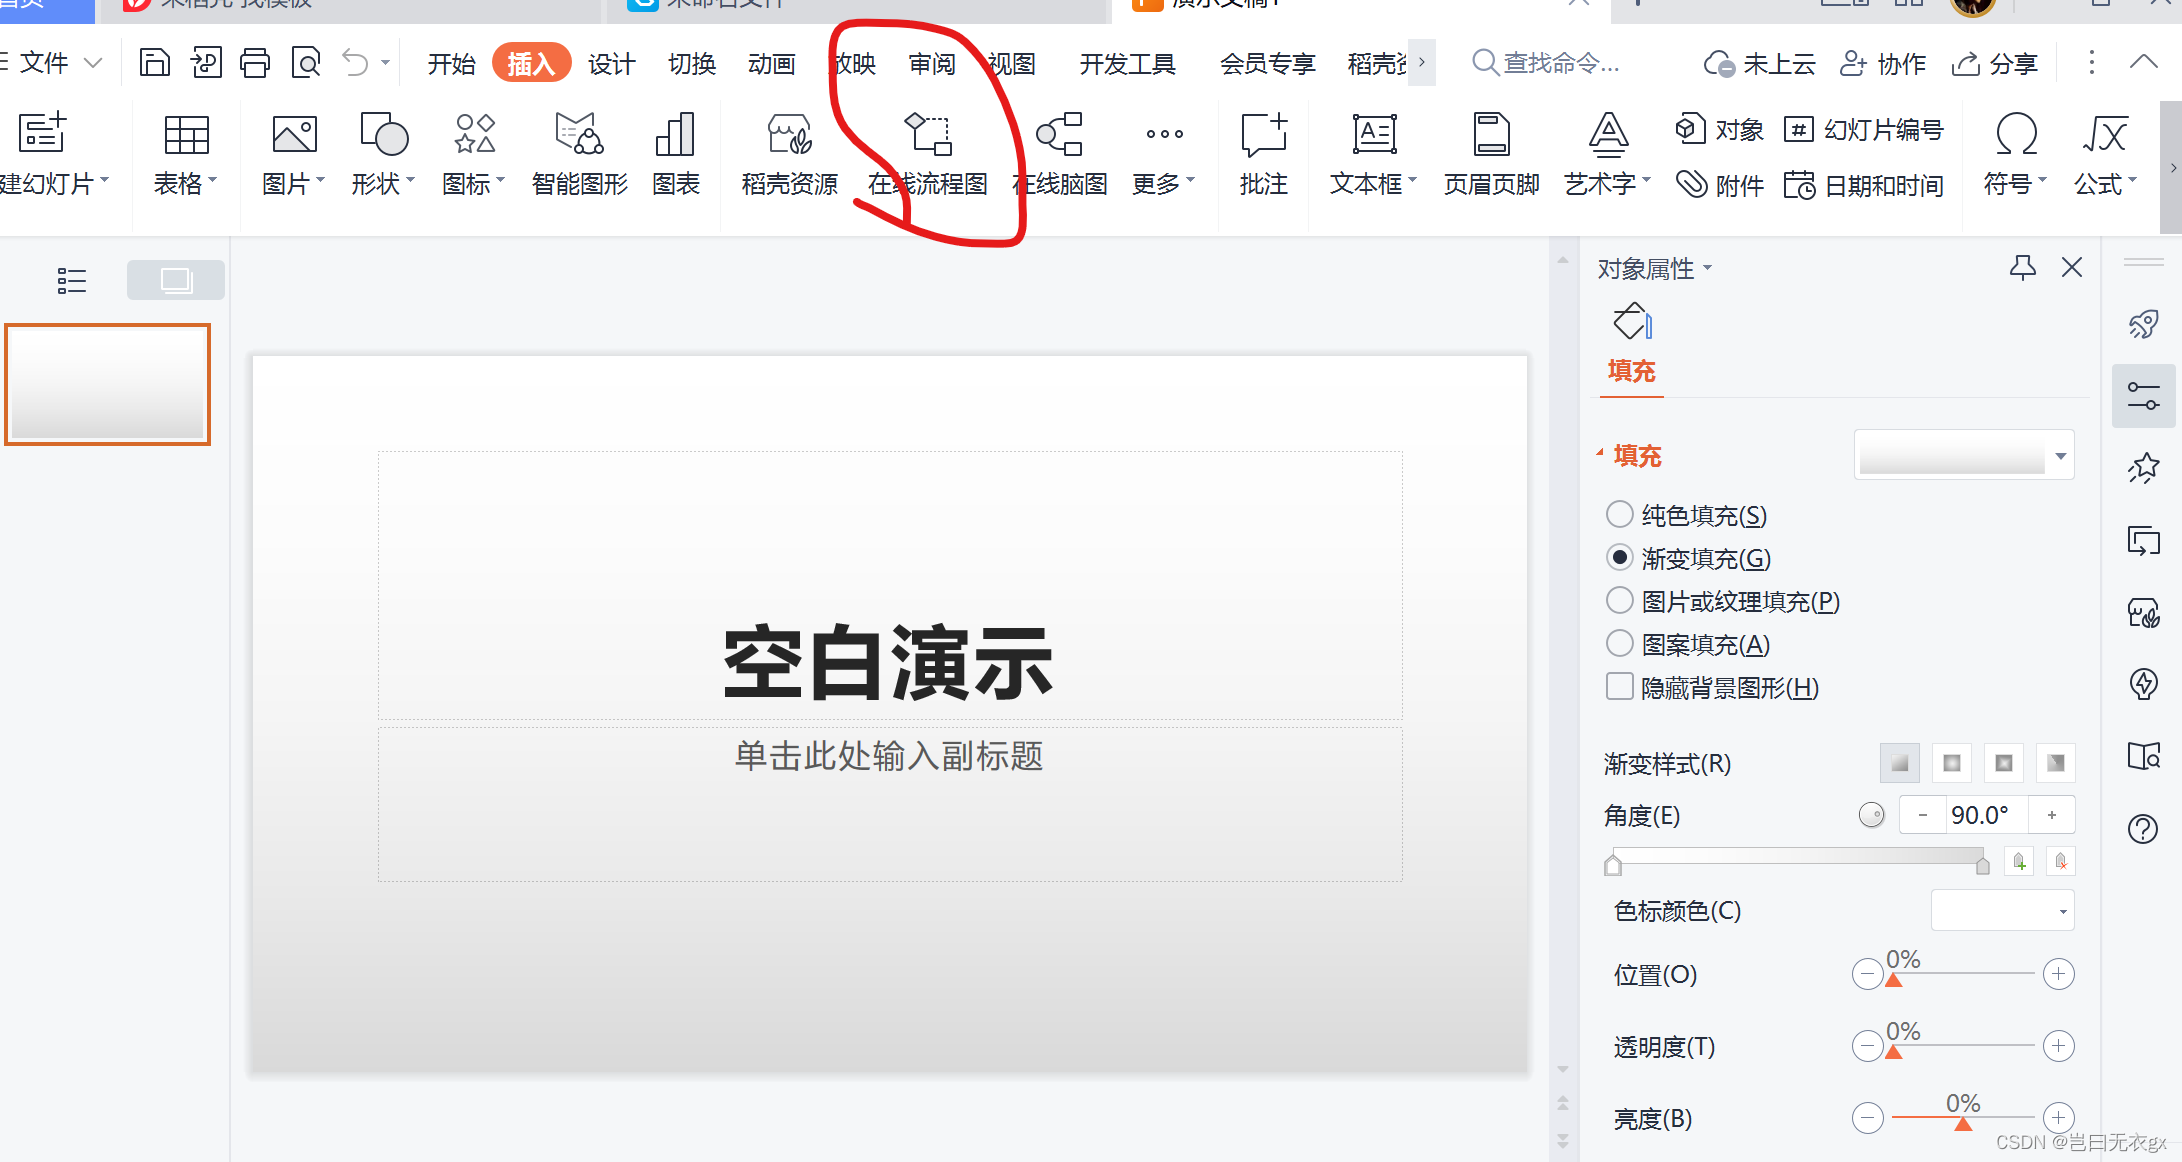The image size is (2182, 1162).
Task: Insert a chart using the 图表 icon
Action: 675,136
